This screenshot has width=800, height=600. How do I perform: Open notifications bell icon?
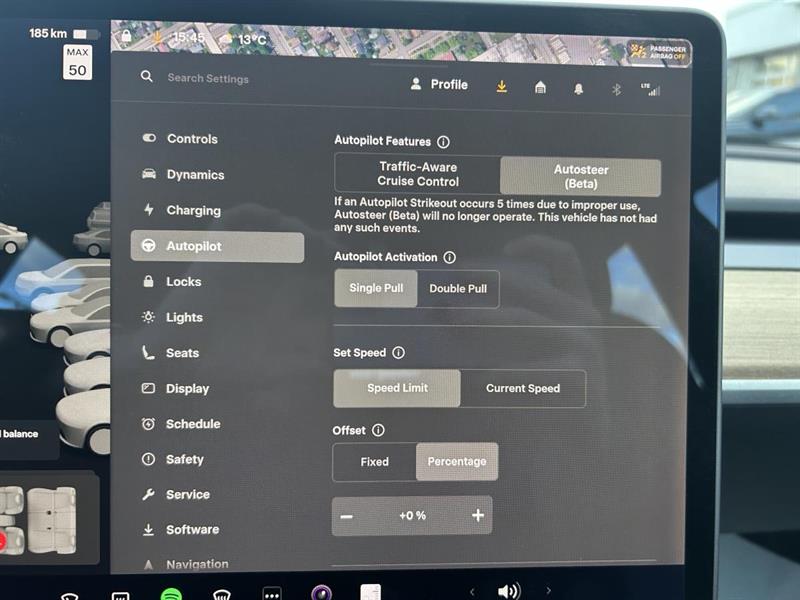pyautogui.click(x=577, y=89)
